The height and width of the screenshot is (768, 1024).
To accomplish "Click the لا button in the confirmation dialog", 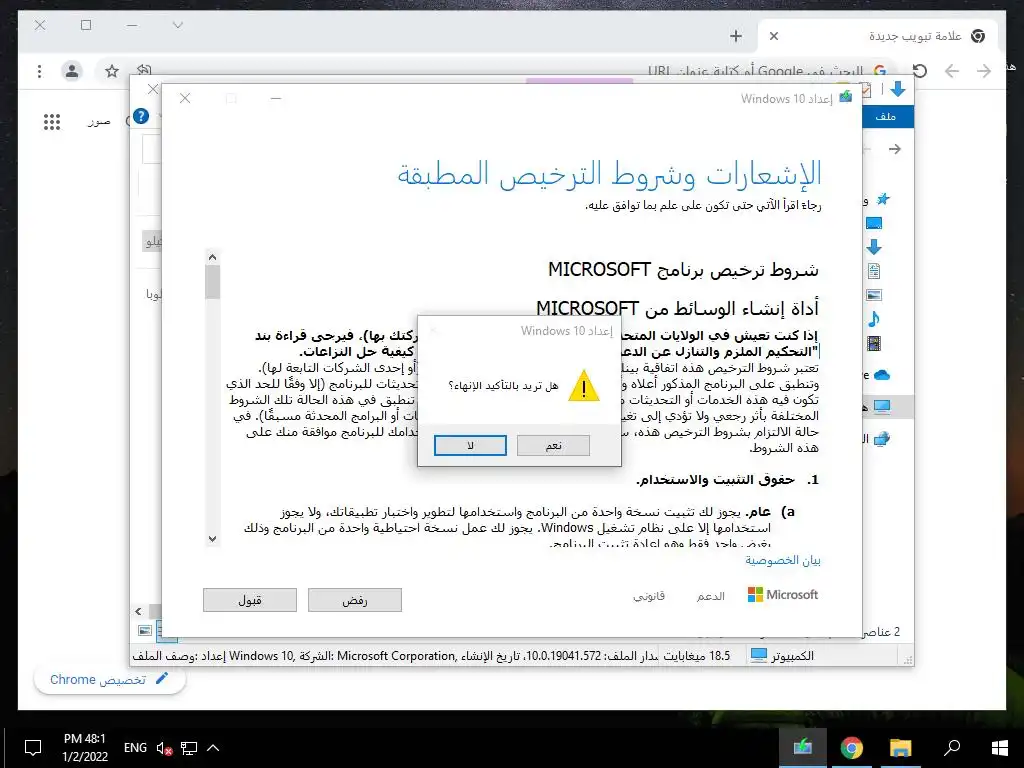I will 470,445.
